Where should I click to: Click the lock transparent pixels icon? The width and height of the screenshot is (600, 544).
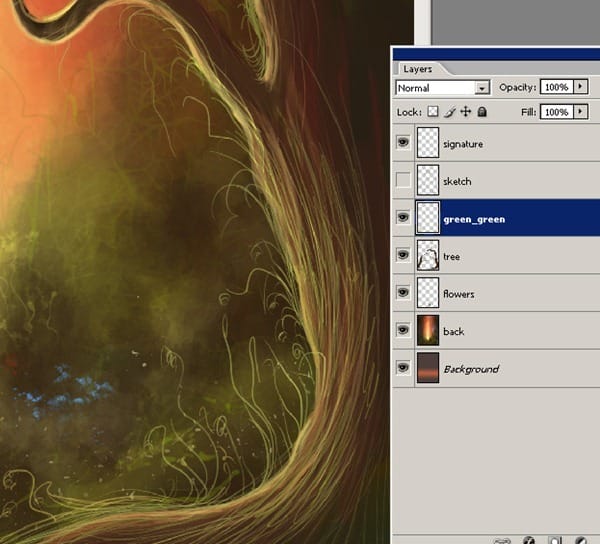pos(433,112)
